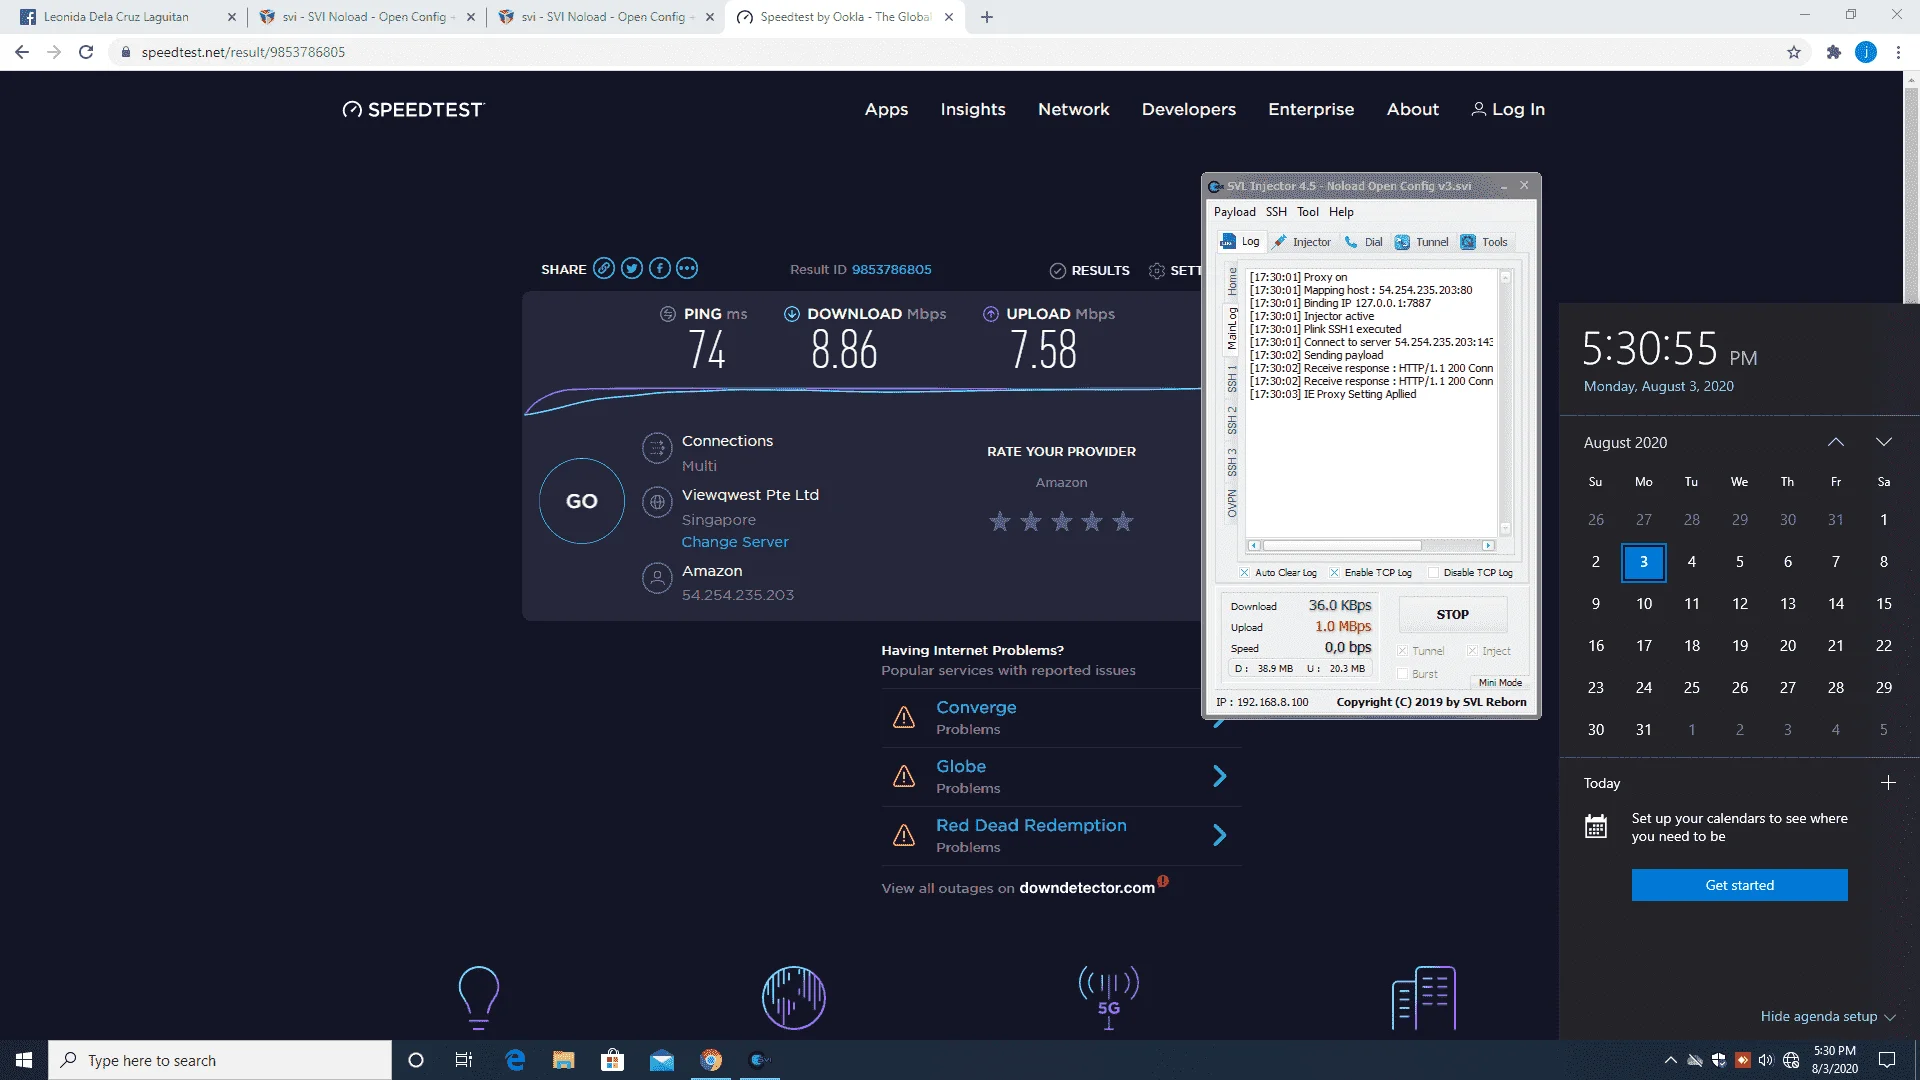Rate provider Amazon with one star
The height and width of the screenshot is (1080, 1920).
(999, 521)
